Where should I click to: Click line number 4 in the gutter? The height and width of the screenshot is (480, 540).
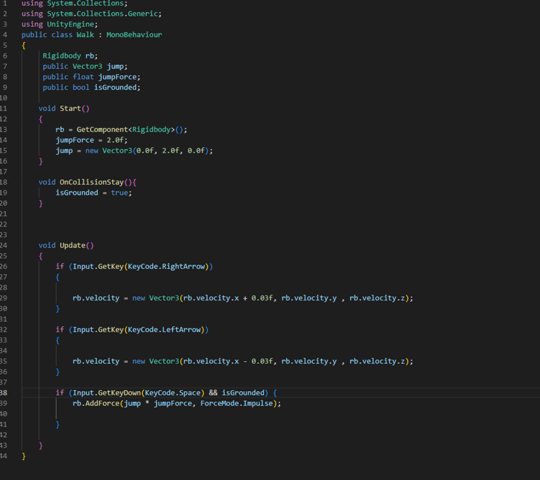click(4, 35)
